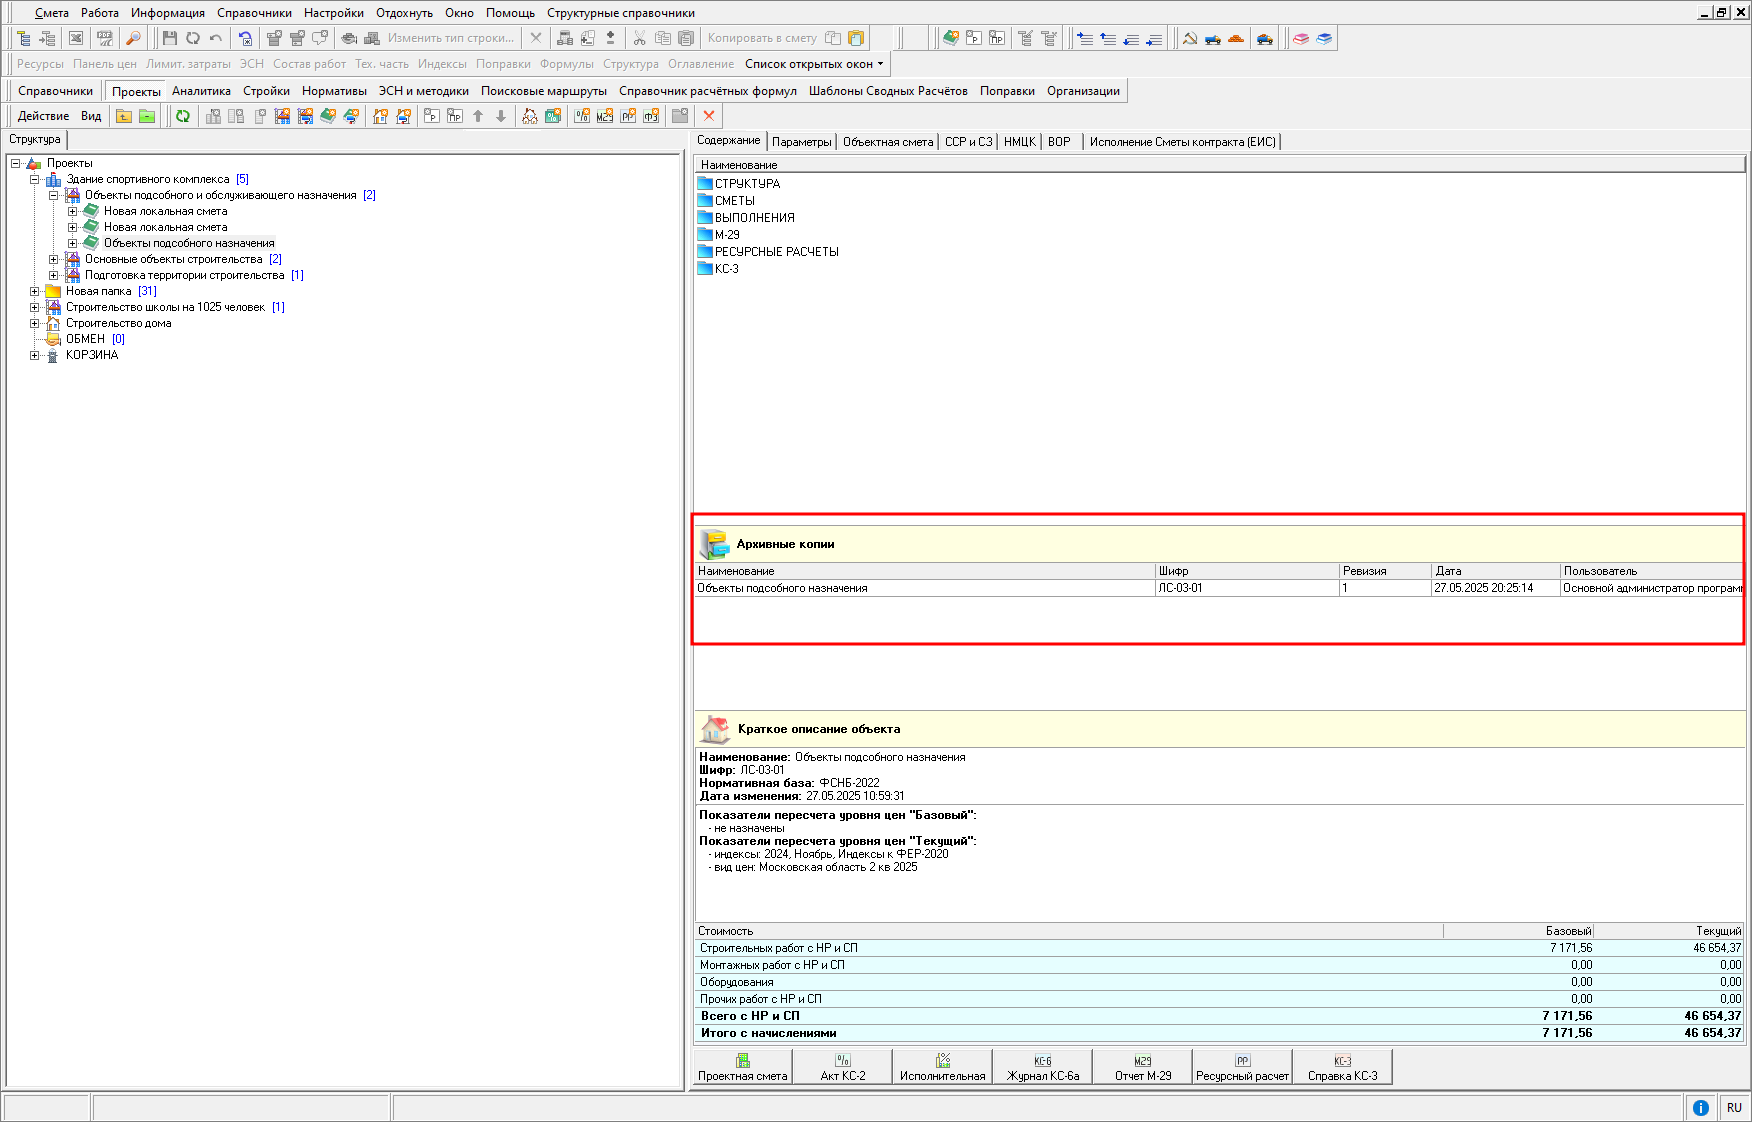Click the orange bricks materials icon
This screenshot has height=1122, width=1752.
1236,38
